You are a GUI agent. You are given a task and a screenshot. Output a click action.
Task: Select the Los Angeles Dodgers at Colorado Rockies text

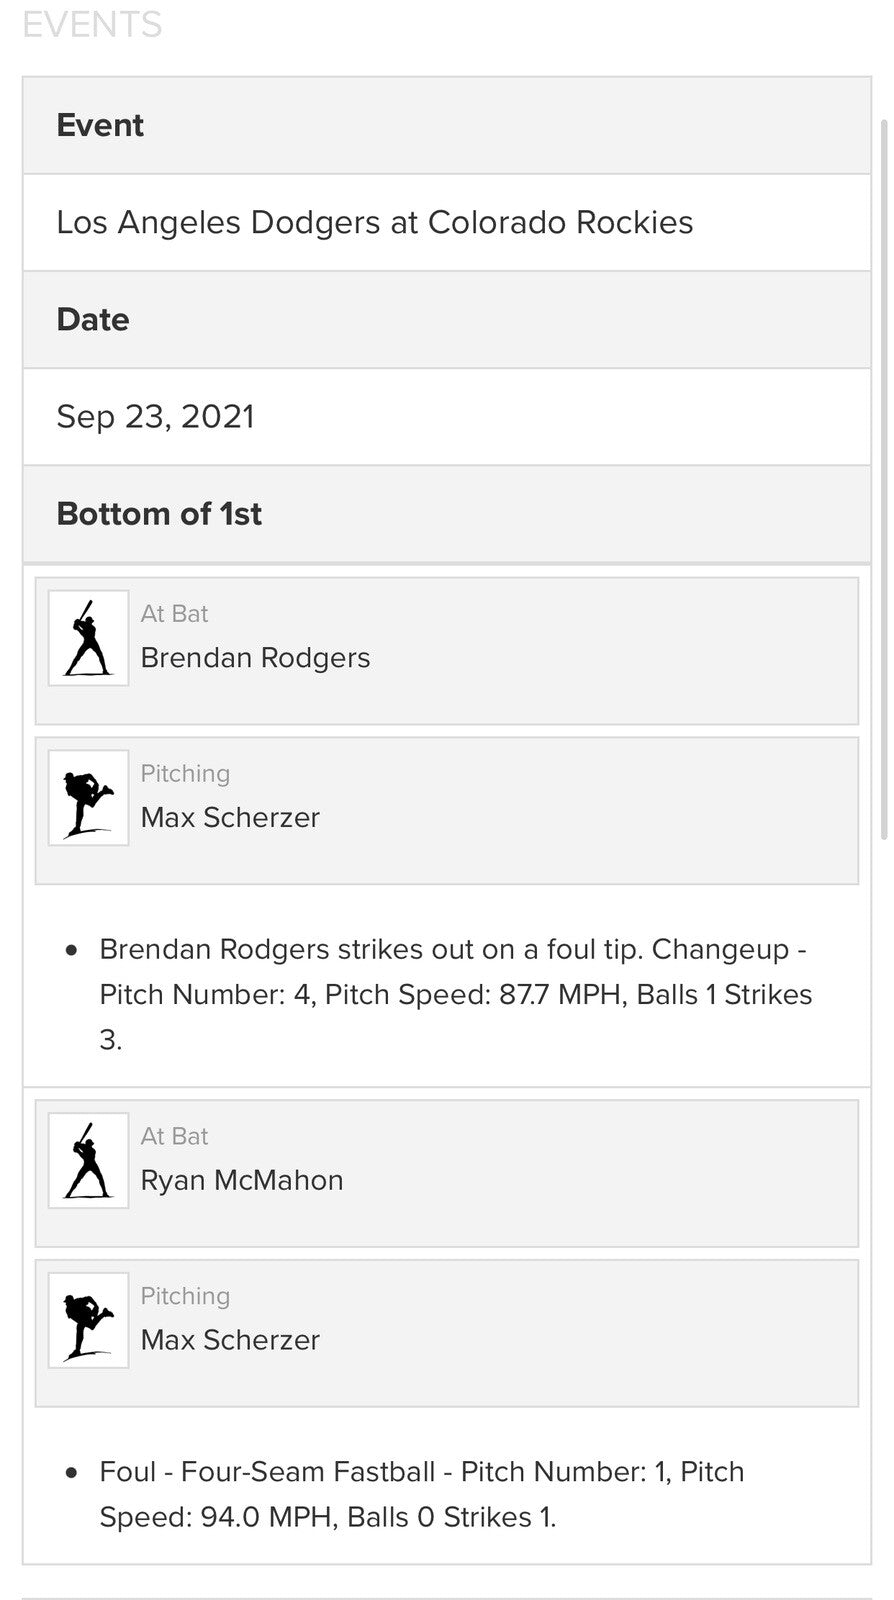(374, 222)
